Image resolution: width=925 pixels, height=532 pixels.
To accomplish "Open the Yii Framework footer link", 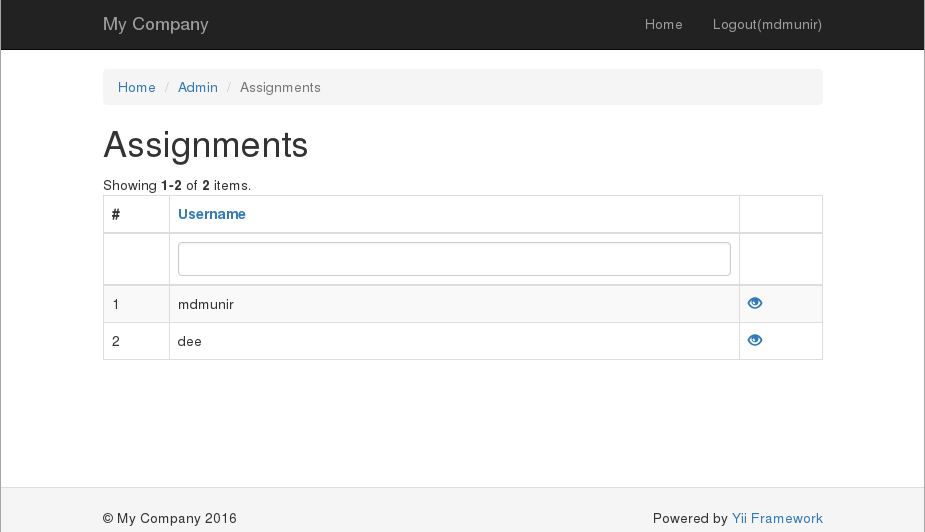I will [777, 518].
